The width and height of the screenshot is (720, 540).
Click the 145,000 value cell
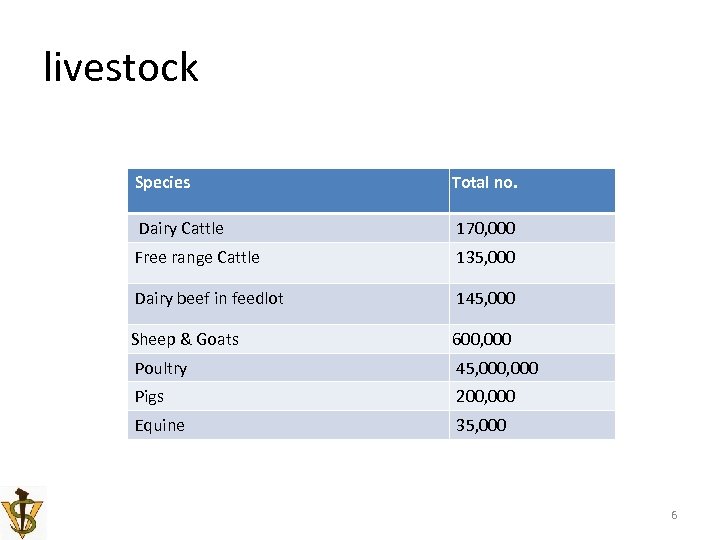(x=486, y=298)
